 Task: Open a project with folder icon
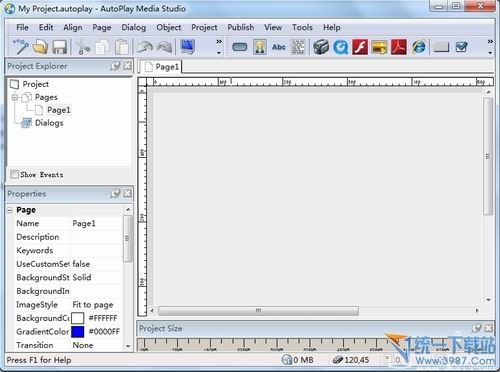pyautogui.click(x=40, y=47)
